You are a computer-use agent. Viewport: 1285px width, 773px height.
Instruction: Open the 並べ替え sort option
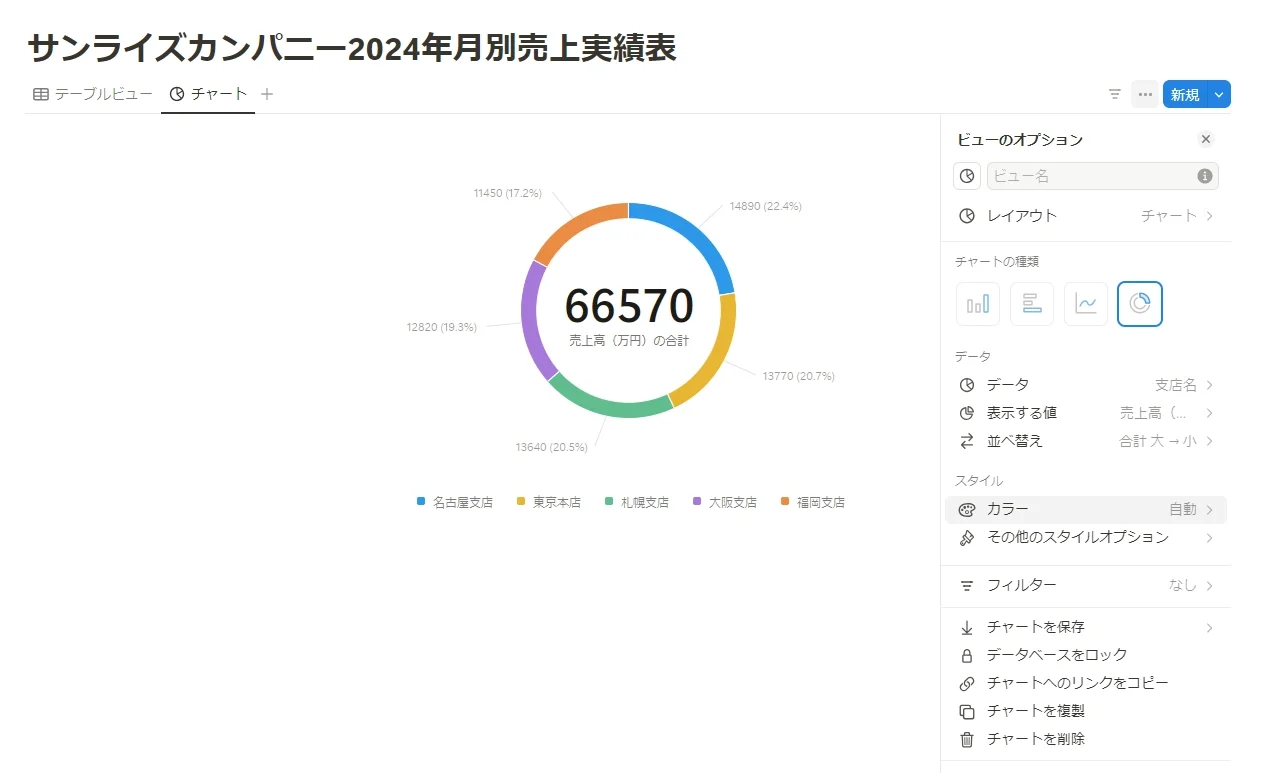coord(1086,441)
